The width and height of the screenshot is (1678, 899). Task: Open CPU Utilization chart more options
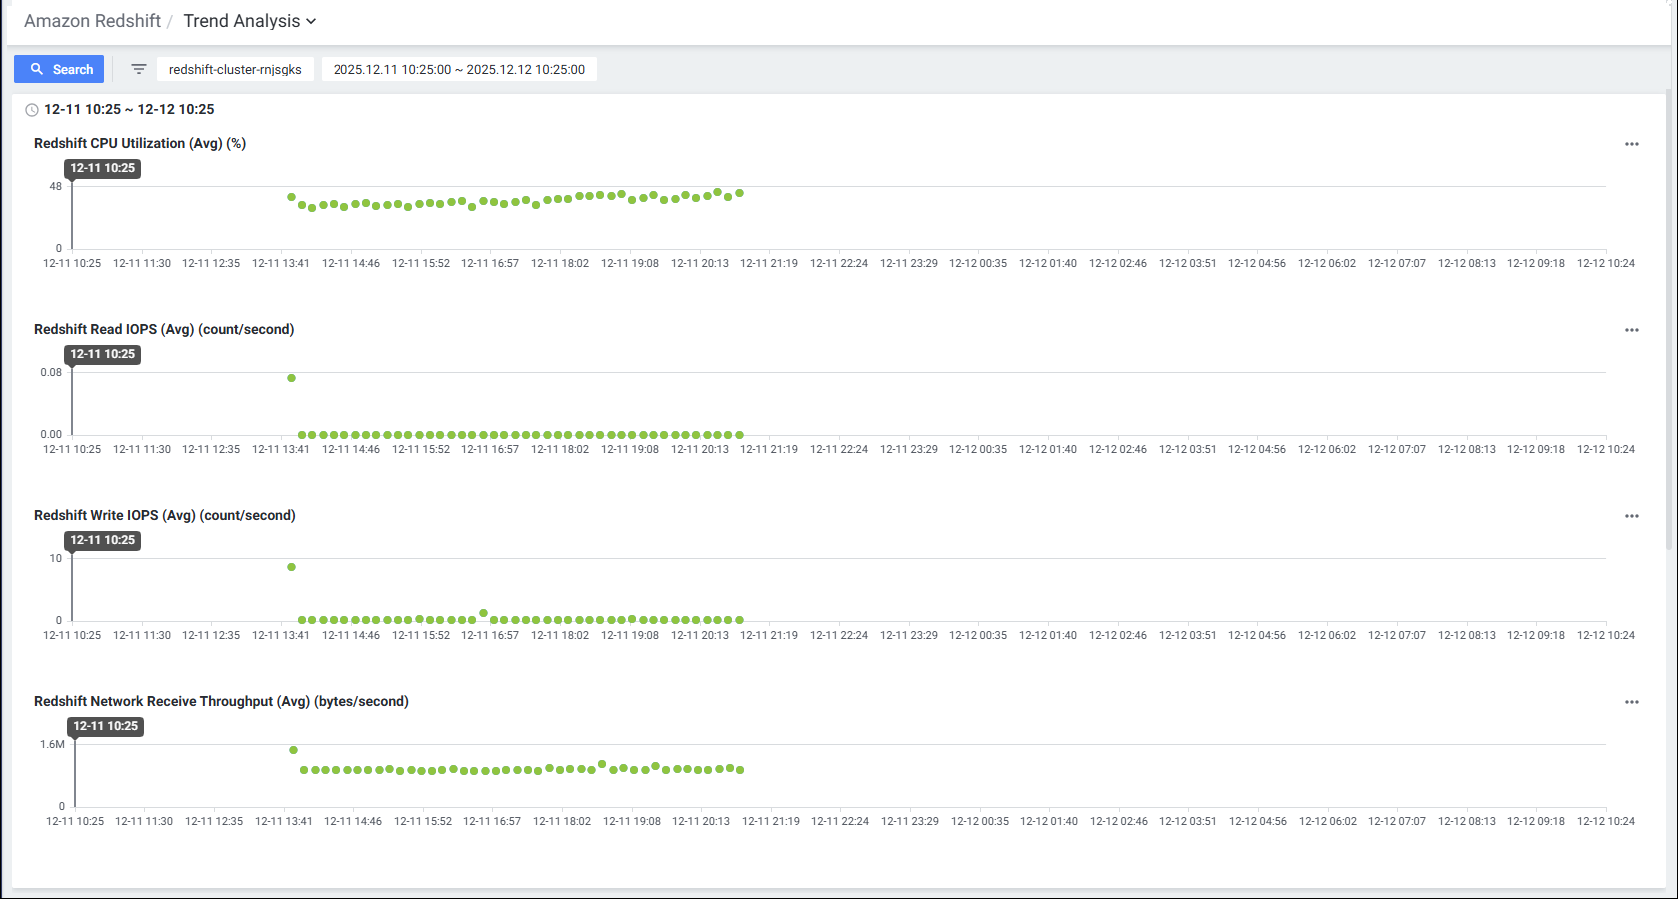point(1631,144)
